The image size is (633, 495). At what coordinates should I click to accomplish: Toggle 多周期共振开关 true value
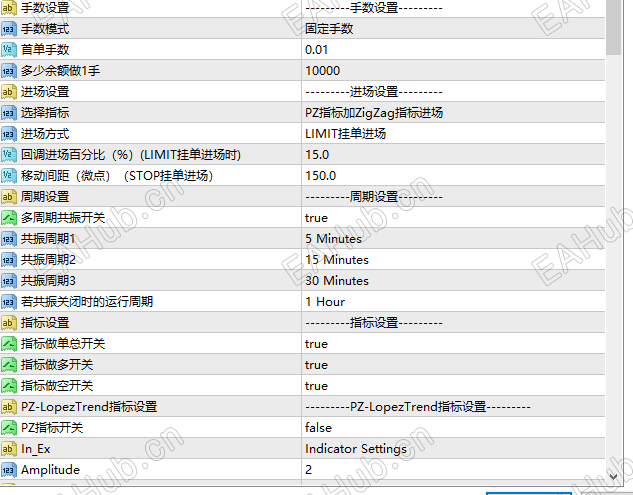point(453,218)
